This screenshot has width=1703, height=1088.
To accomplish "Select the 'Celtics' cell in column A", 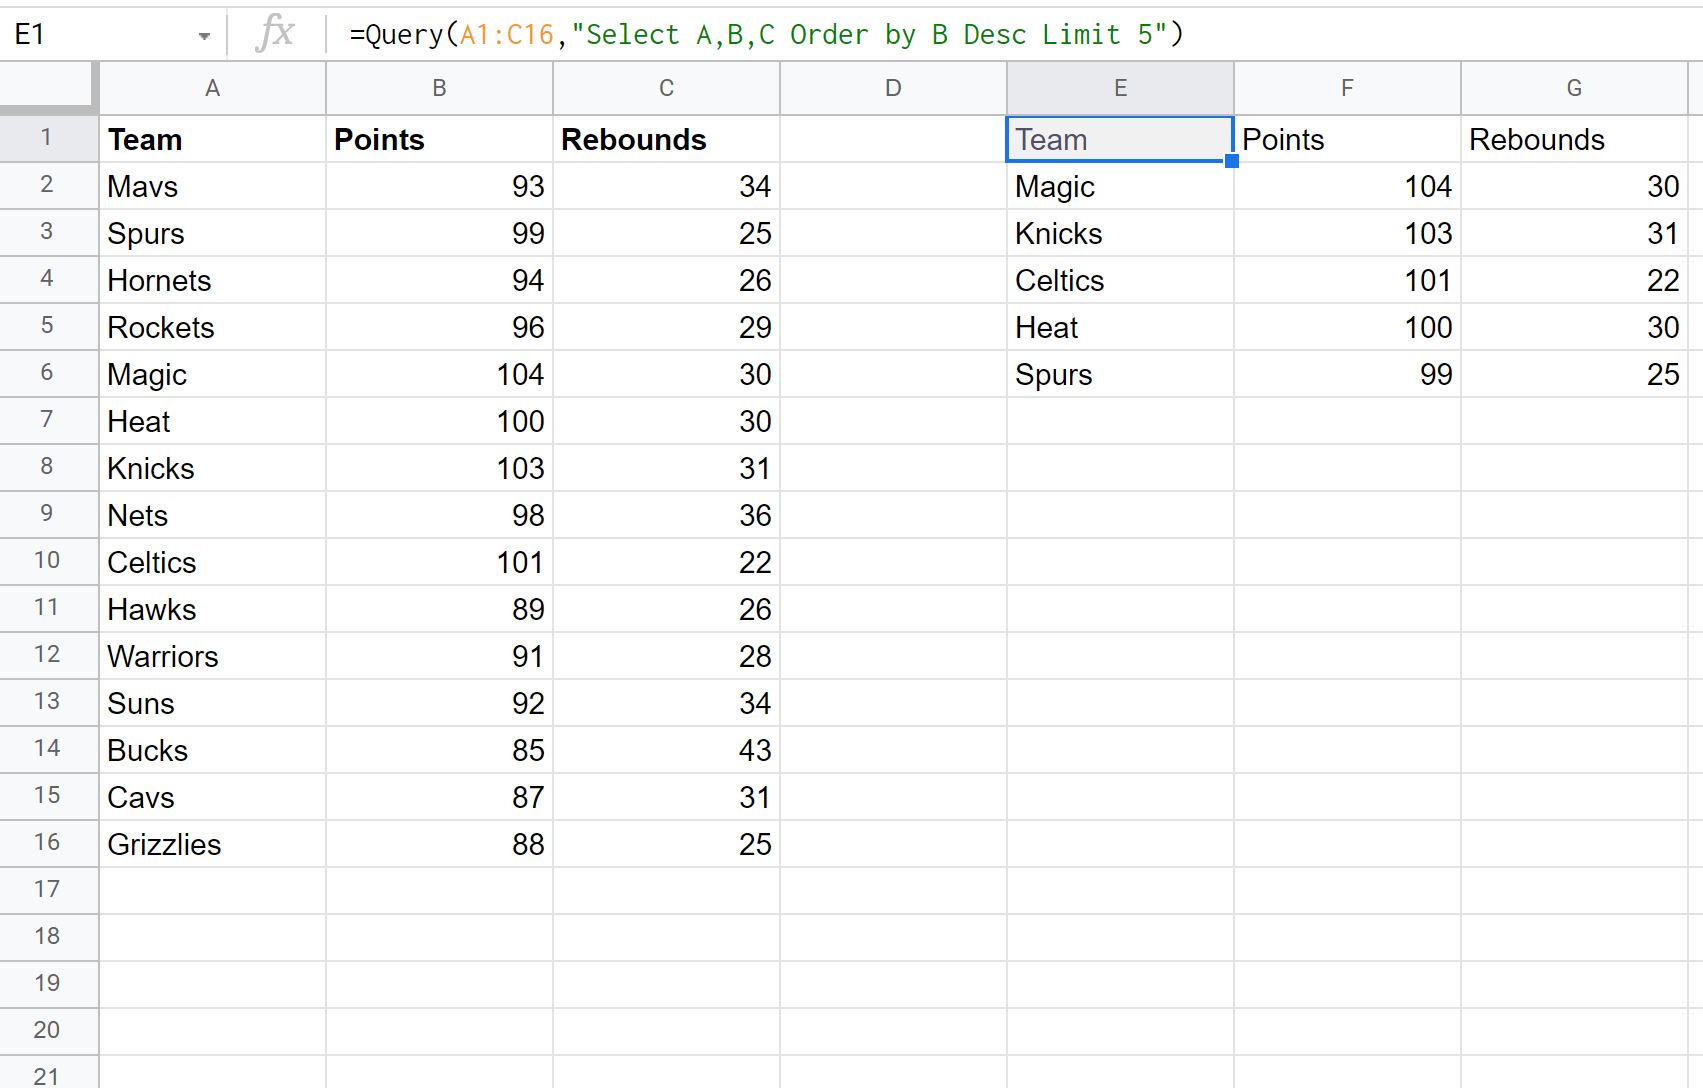I will (x=213, y=562).
